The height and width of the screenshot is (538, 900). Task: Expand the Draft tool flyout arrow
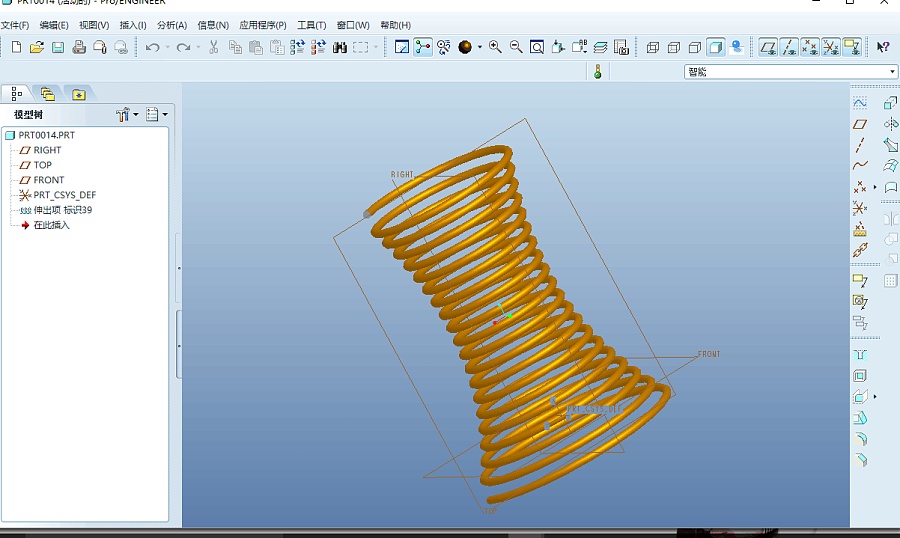pos(875,397)
